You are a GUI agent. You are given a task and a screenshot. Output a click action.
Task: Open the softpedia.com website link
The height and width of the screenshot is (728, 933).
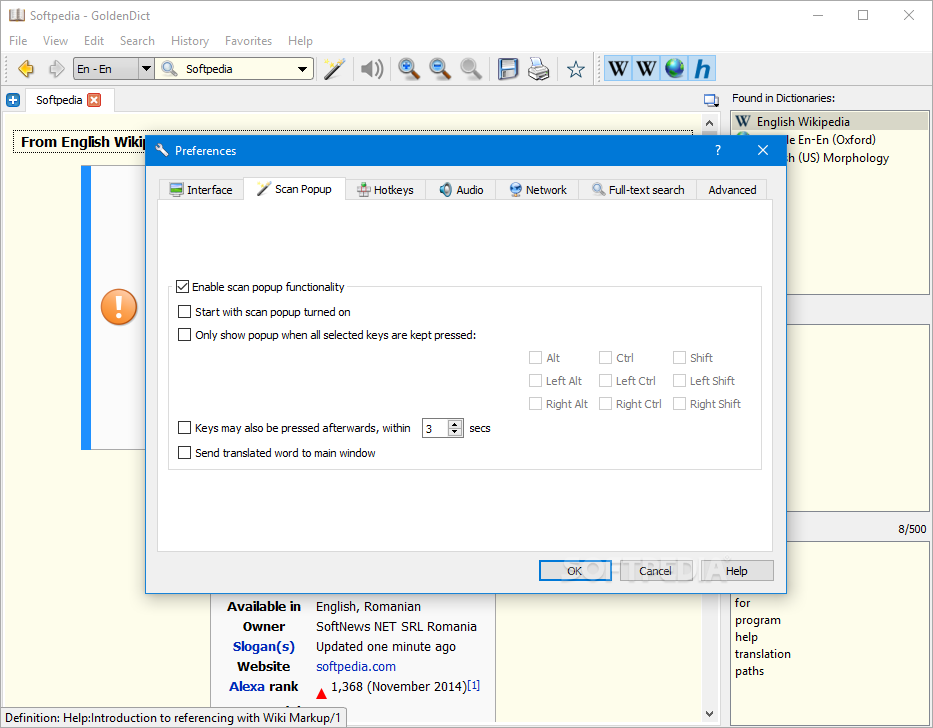tap(356, 667)
